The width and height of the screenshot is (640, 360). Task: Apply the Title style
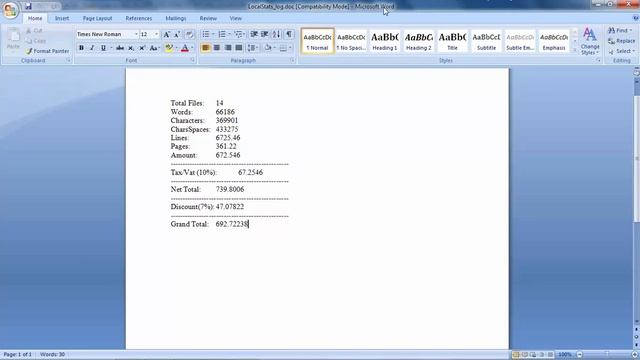click(453, 41)
